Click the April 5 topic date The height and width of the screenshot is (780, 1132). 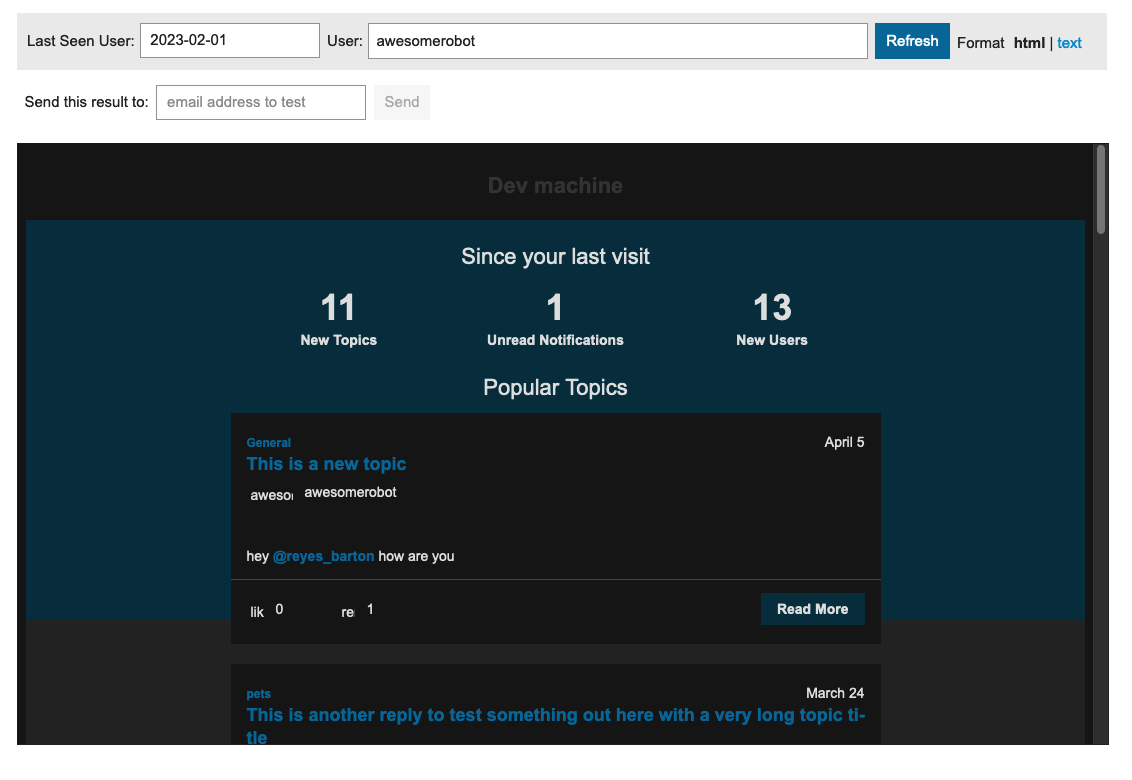click(844, 441)
